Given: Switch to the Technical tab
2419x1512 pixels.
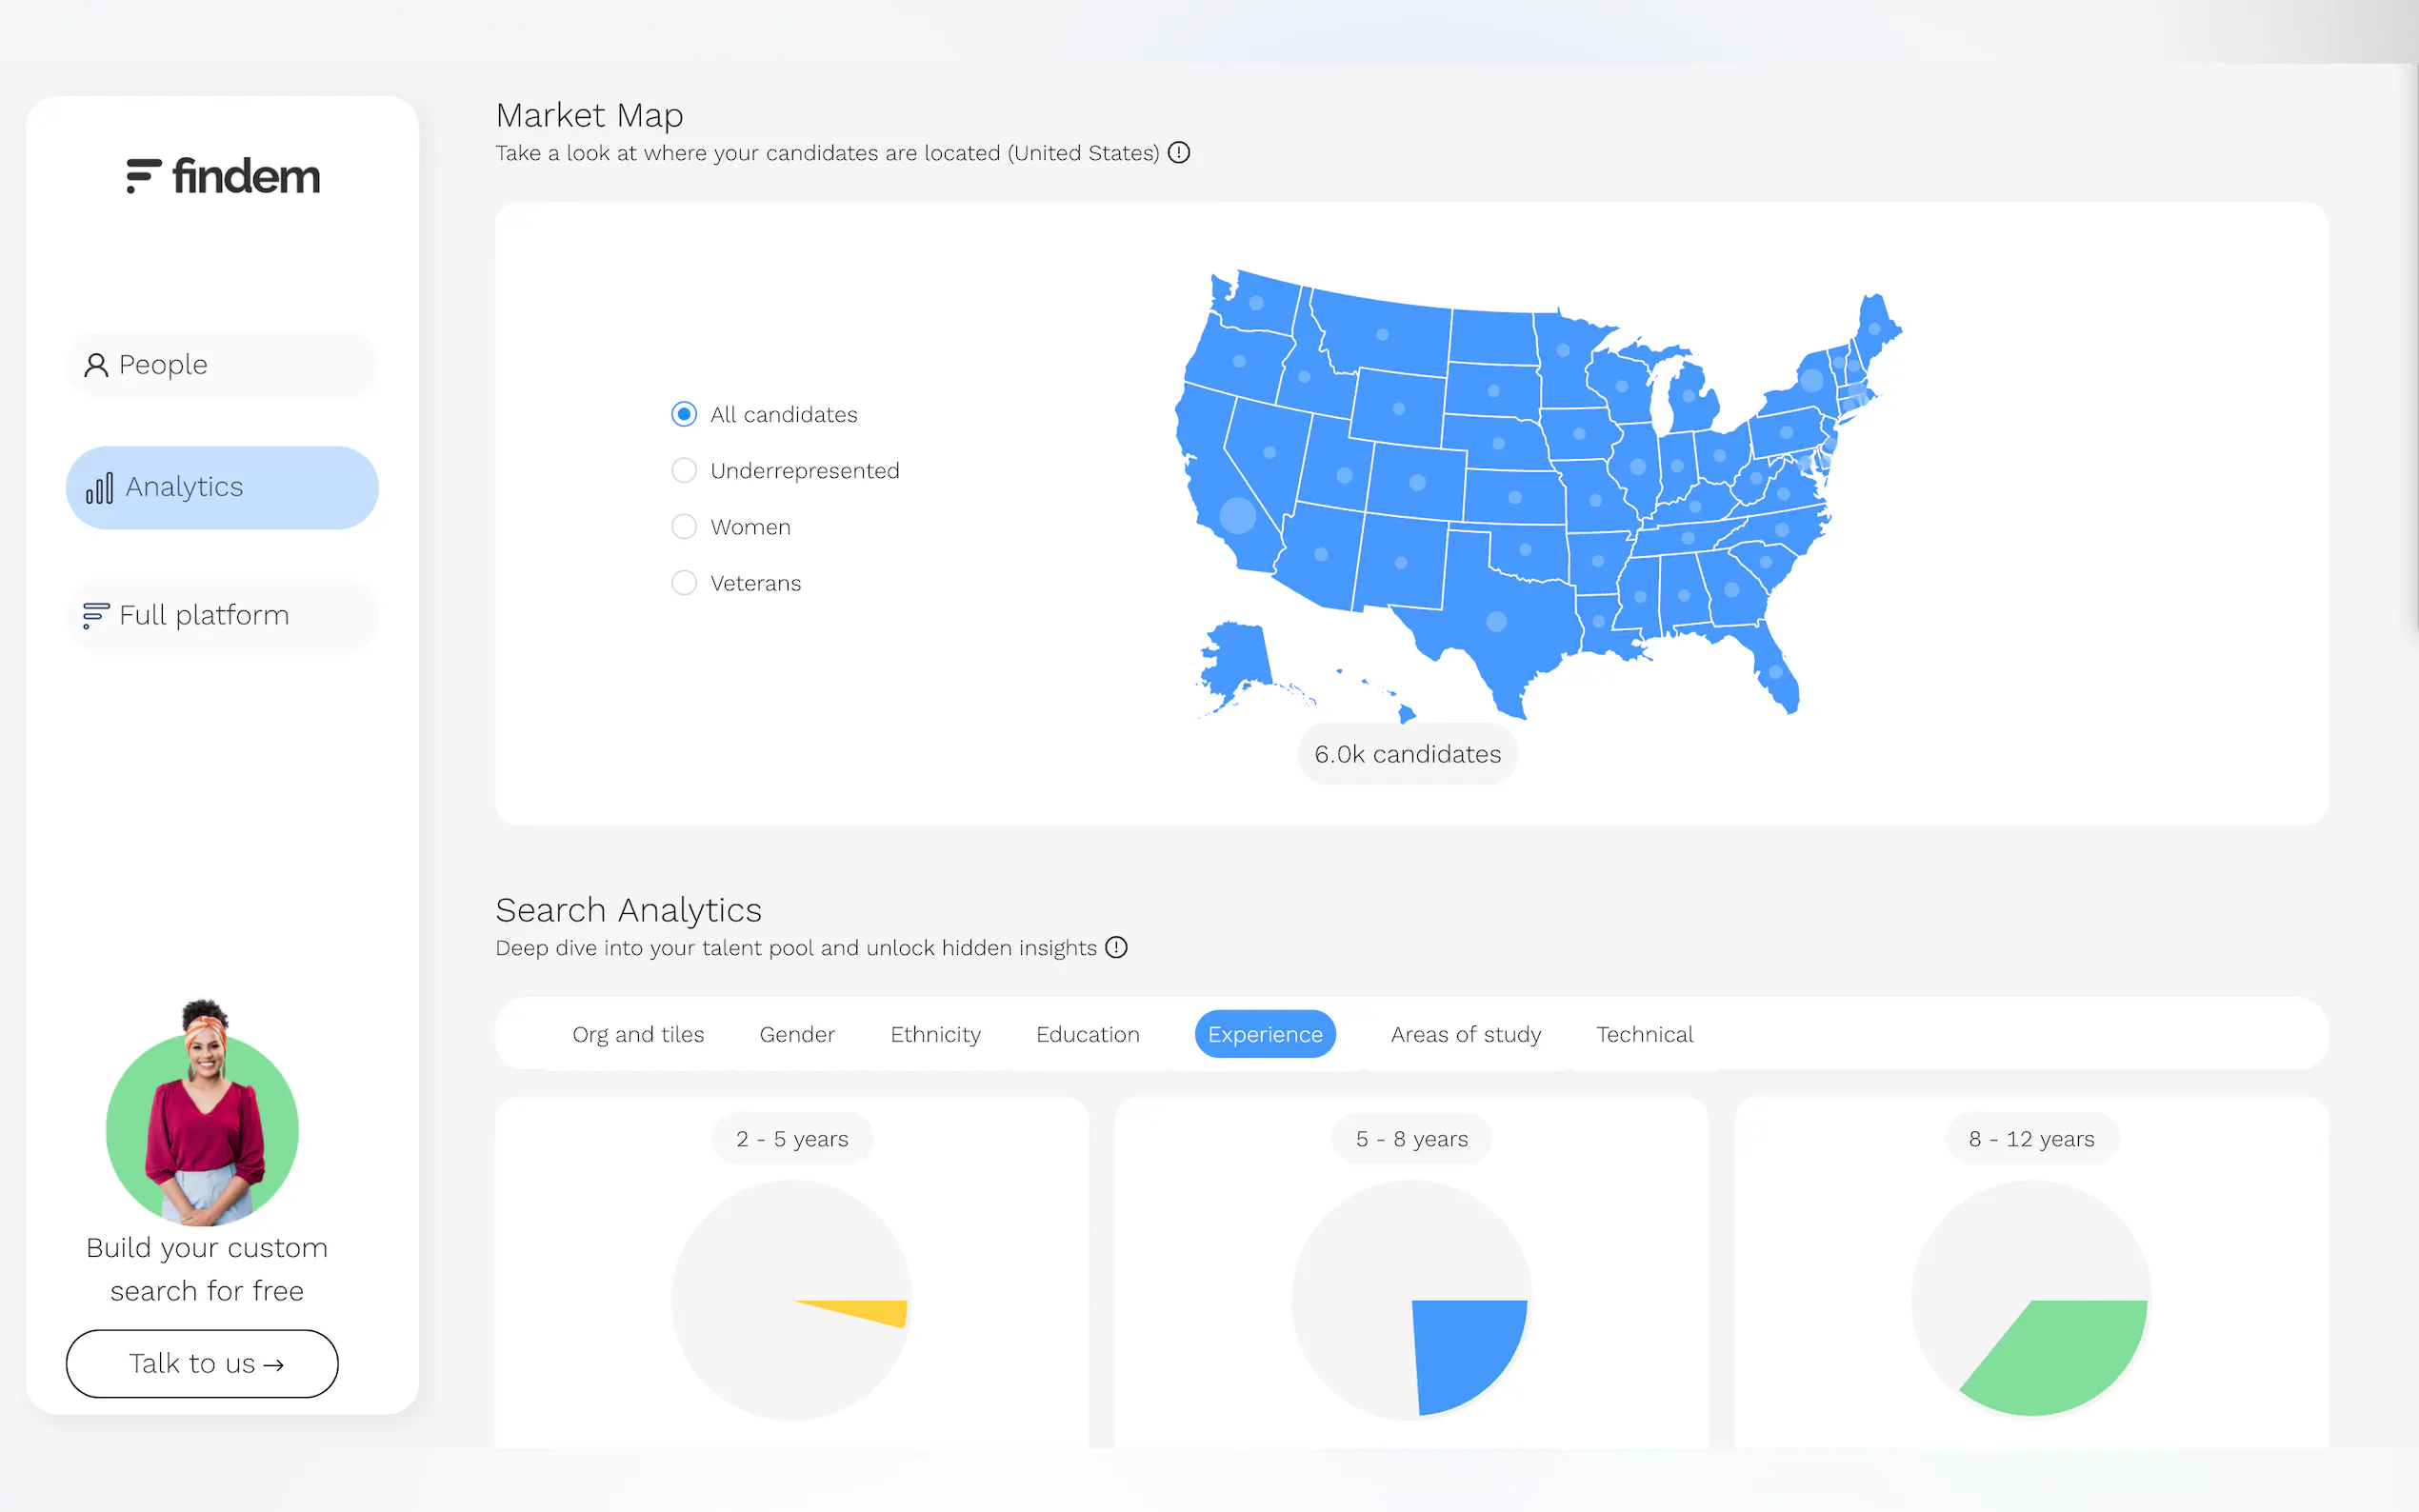Looking at the screenshot, I should [1644, 1034].
